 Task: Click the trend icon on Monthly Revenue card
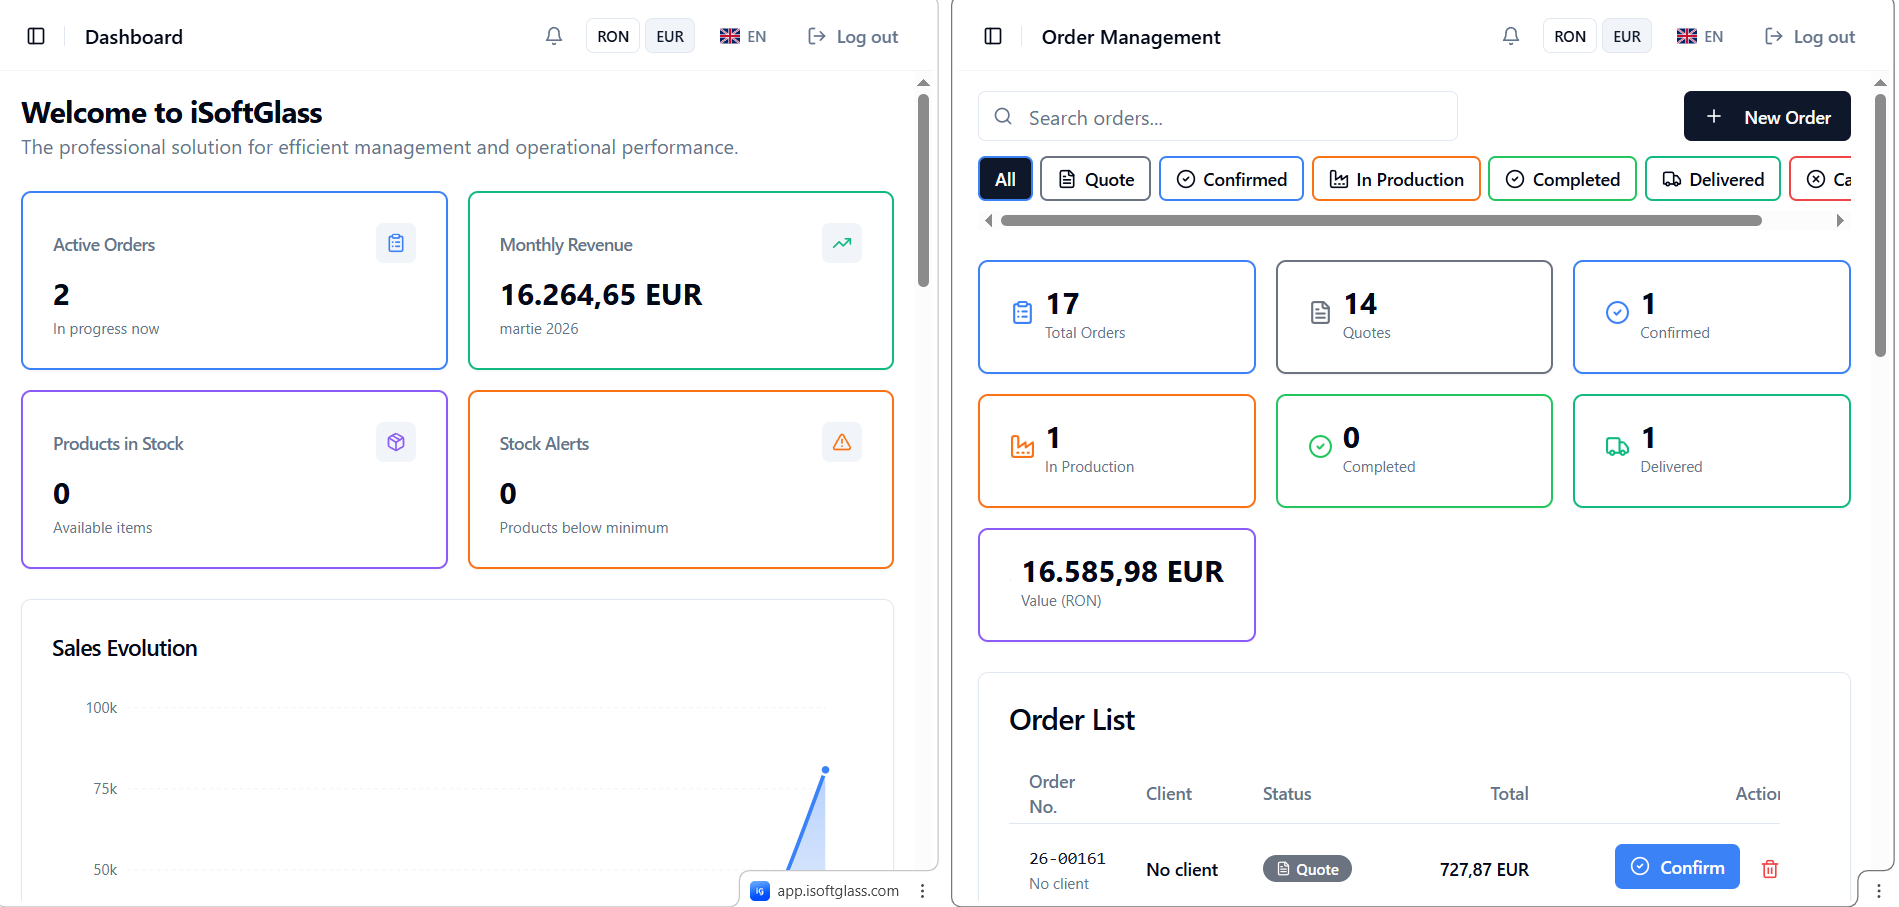point(841,242)
